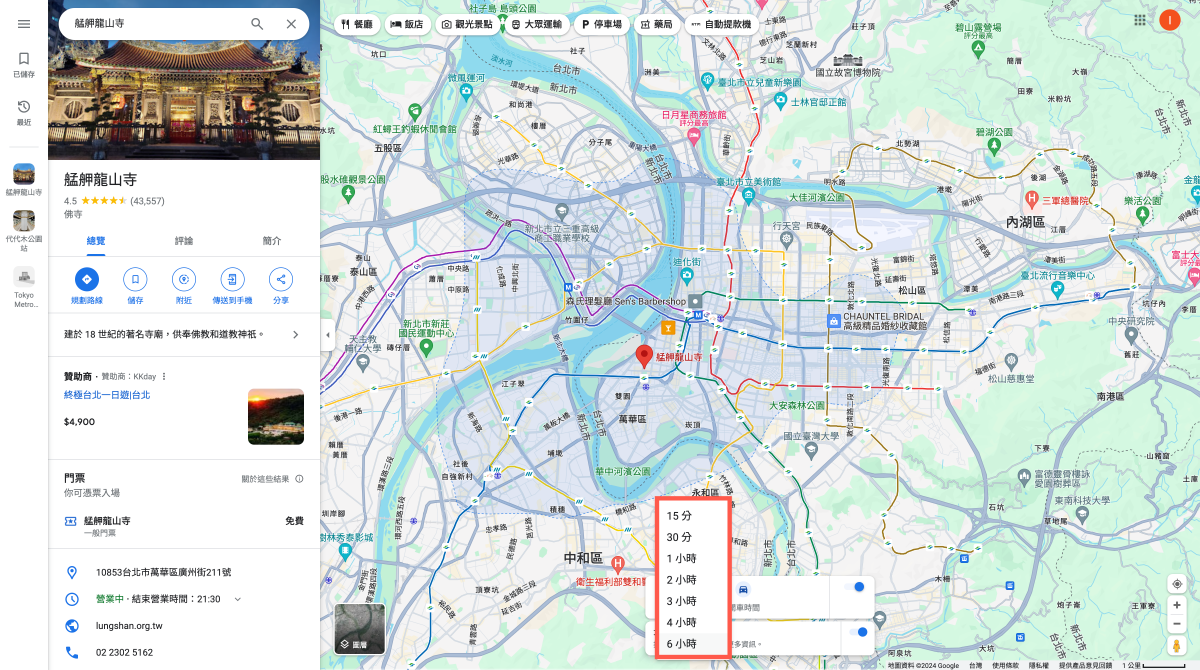Open the 已儲存 saved places list
Screen dimensions: 1200x670
24,65
